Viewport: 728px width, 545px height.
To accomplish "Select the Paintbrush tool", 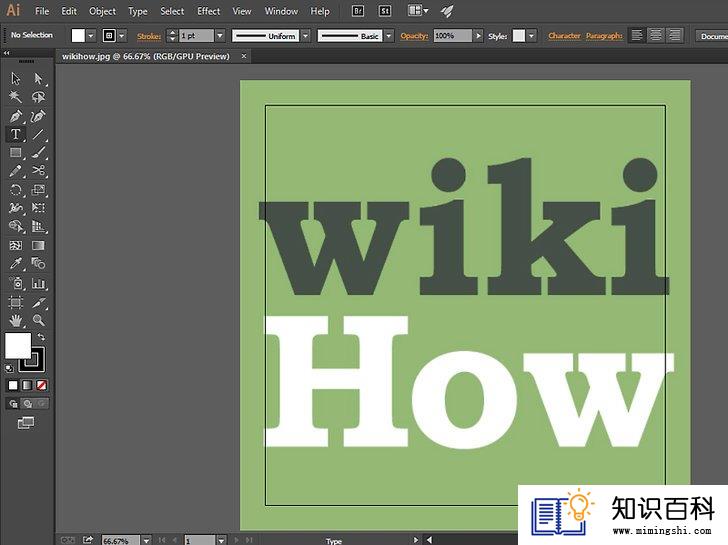I will tap(39, 152).
